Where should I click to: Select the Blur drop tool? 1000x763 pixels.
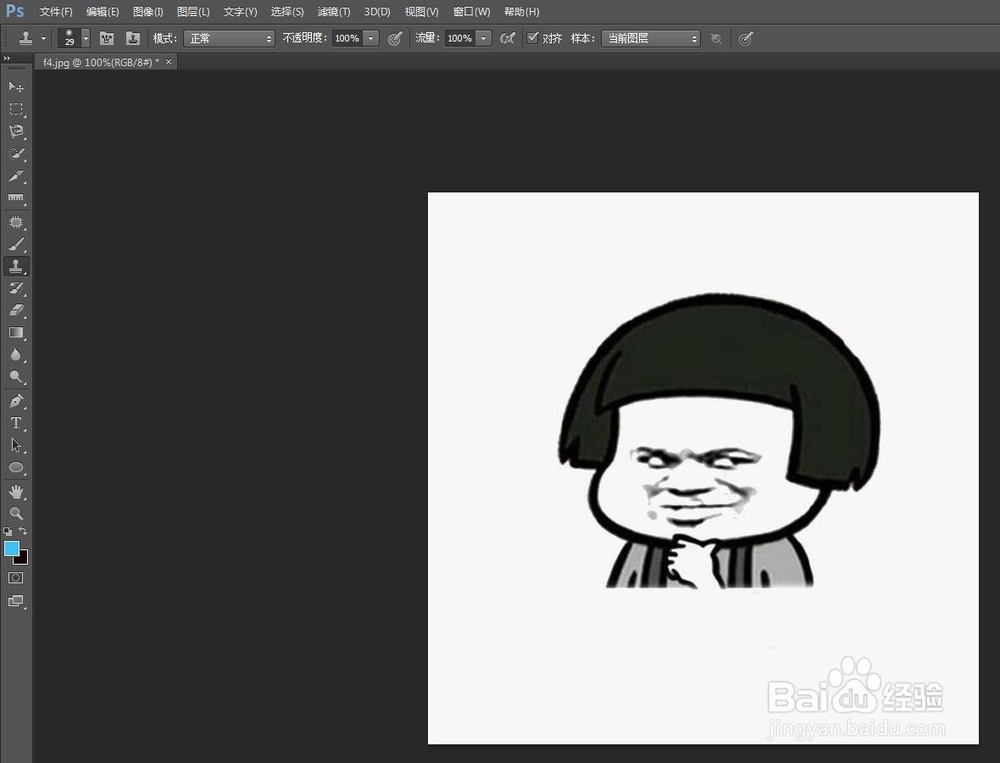(x=16, y=355)
